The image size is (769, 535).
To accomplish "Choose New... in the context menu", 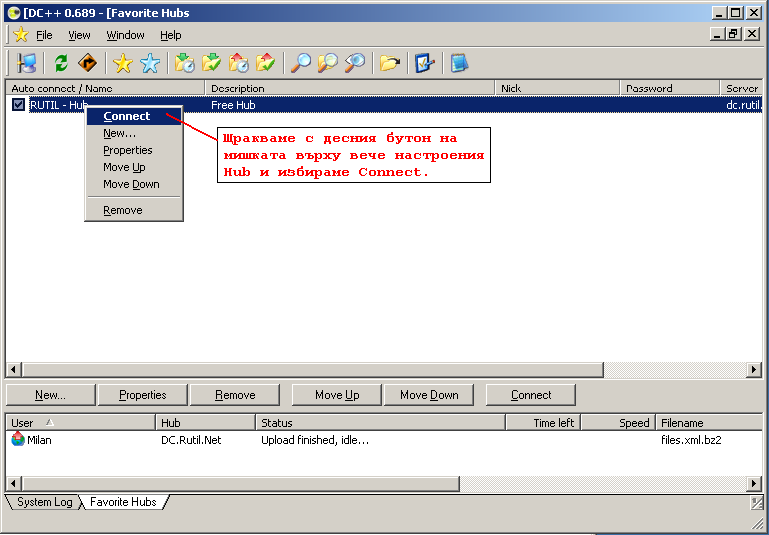I will [134, 133].
